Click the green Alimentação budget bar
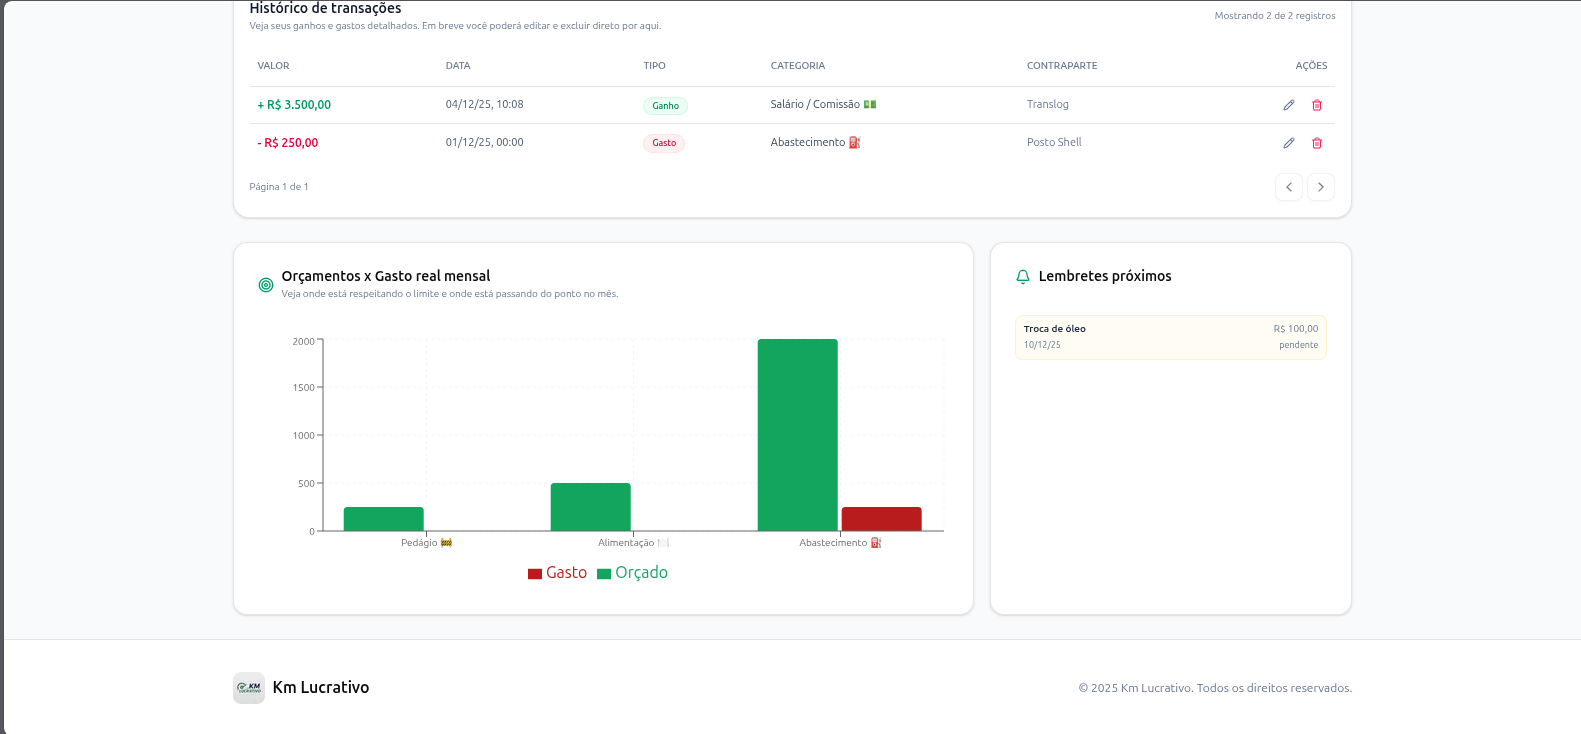1581x734 pixels. [590, 507]
